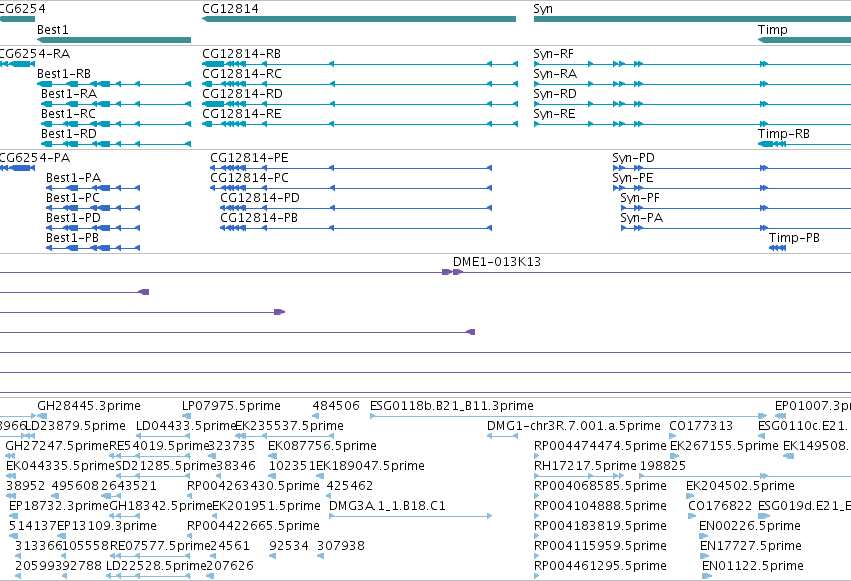Screen dimensions: 851x581
Task: Select protein Best1-PB
Action: (93, 248)
